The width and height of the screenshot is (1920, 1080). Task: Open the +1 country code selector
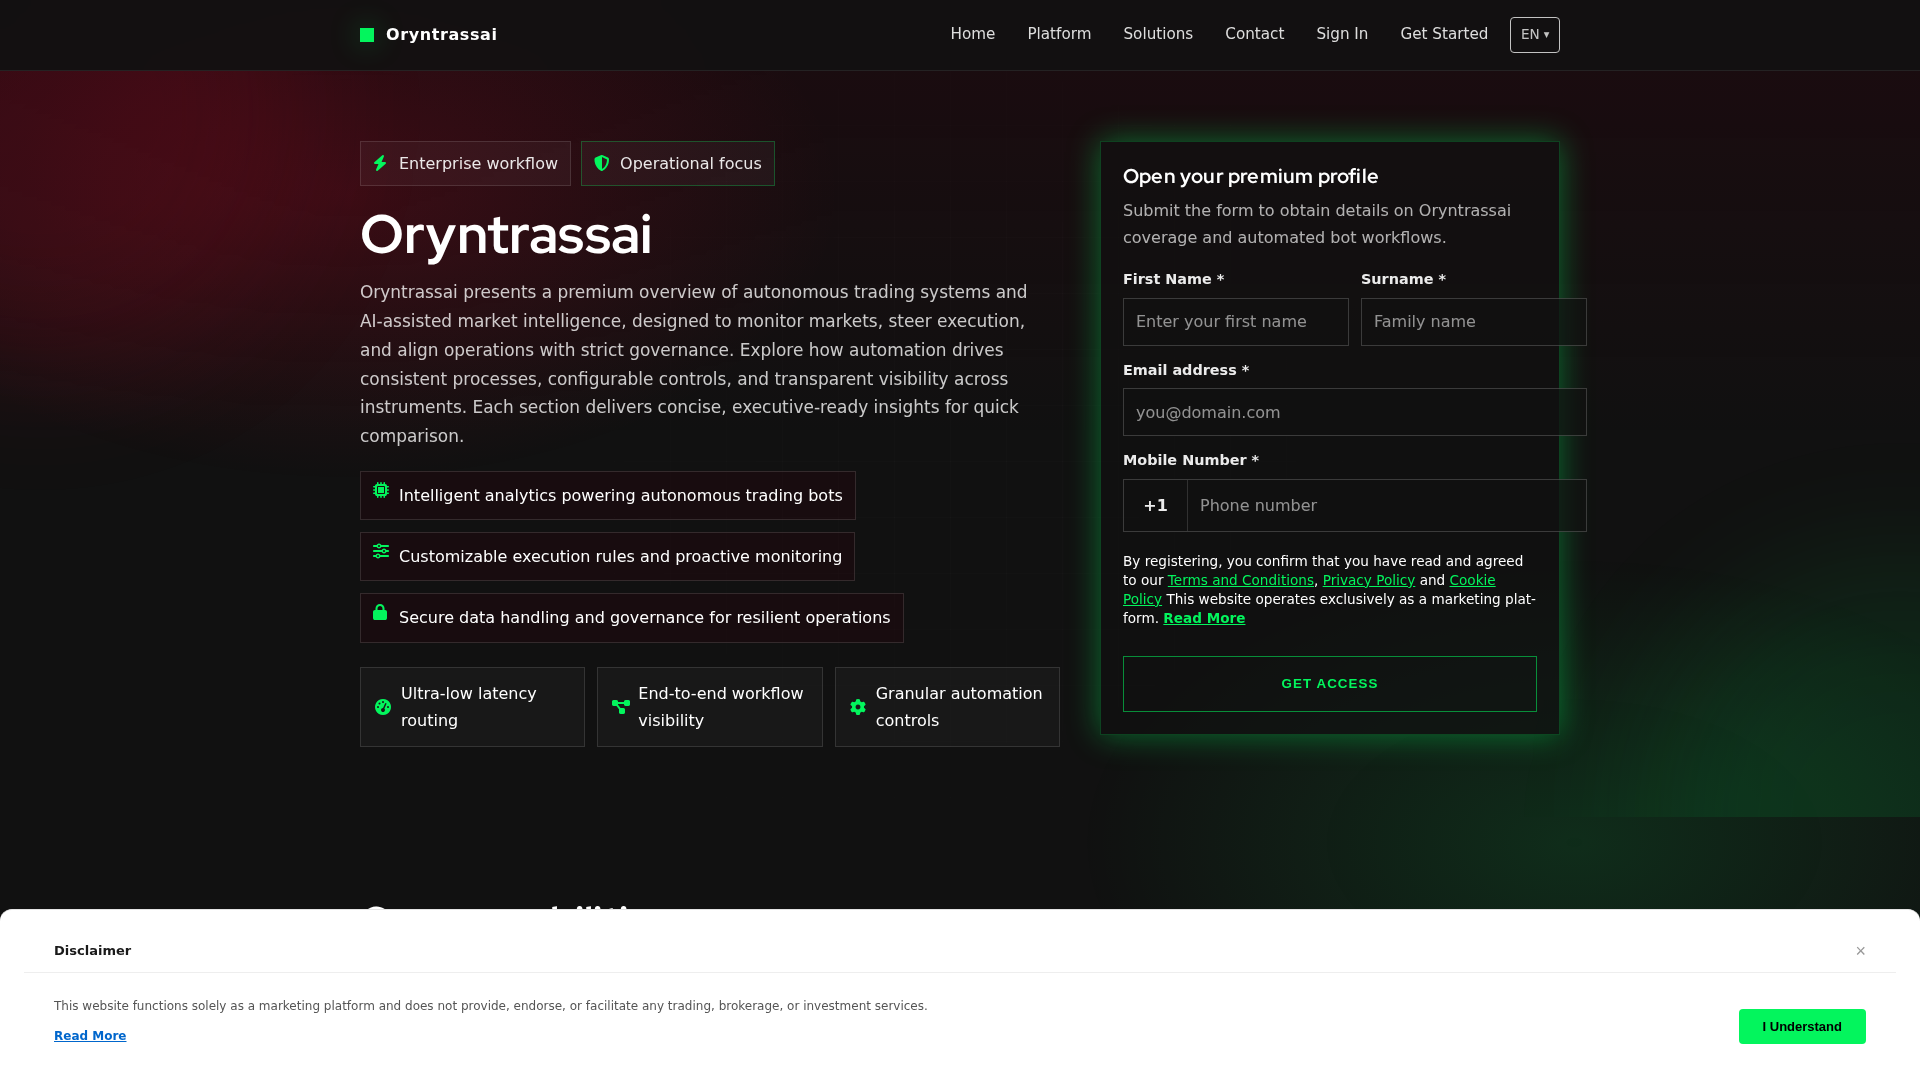tap(1155, 506)
